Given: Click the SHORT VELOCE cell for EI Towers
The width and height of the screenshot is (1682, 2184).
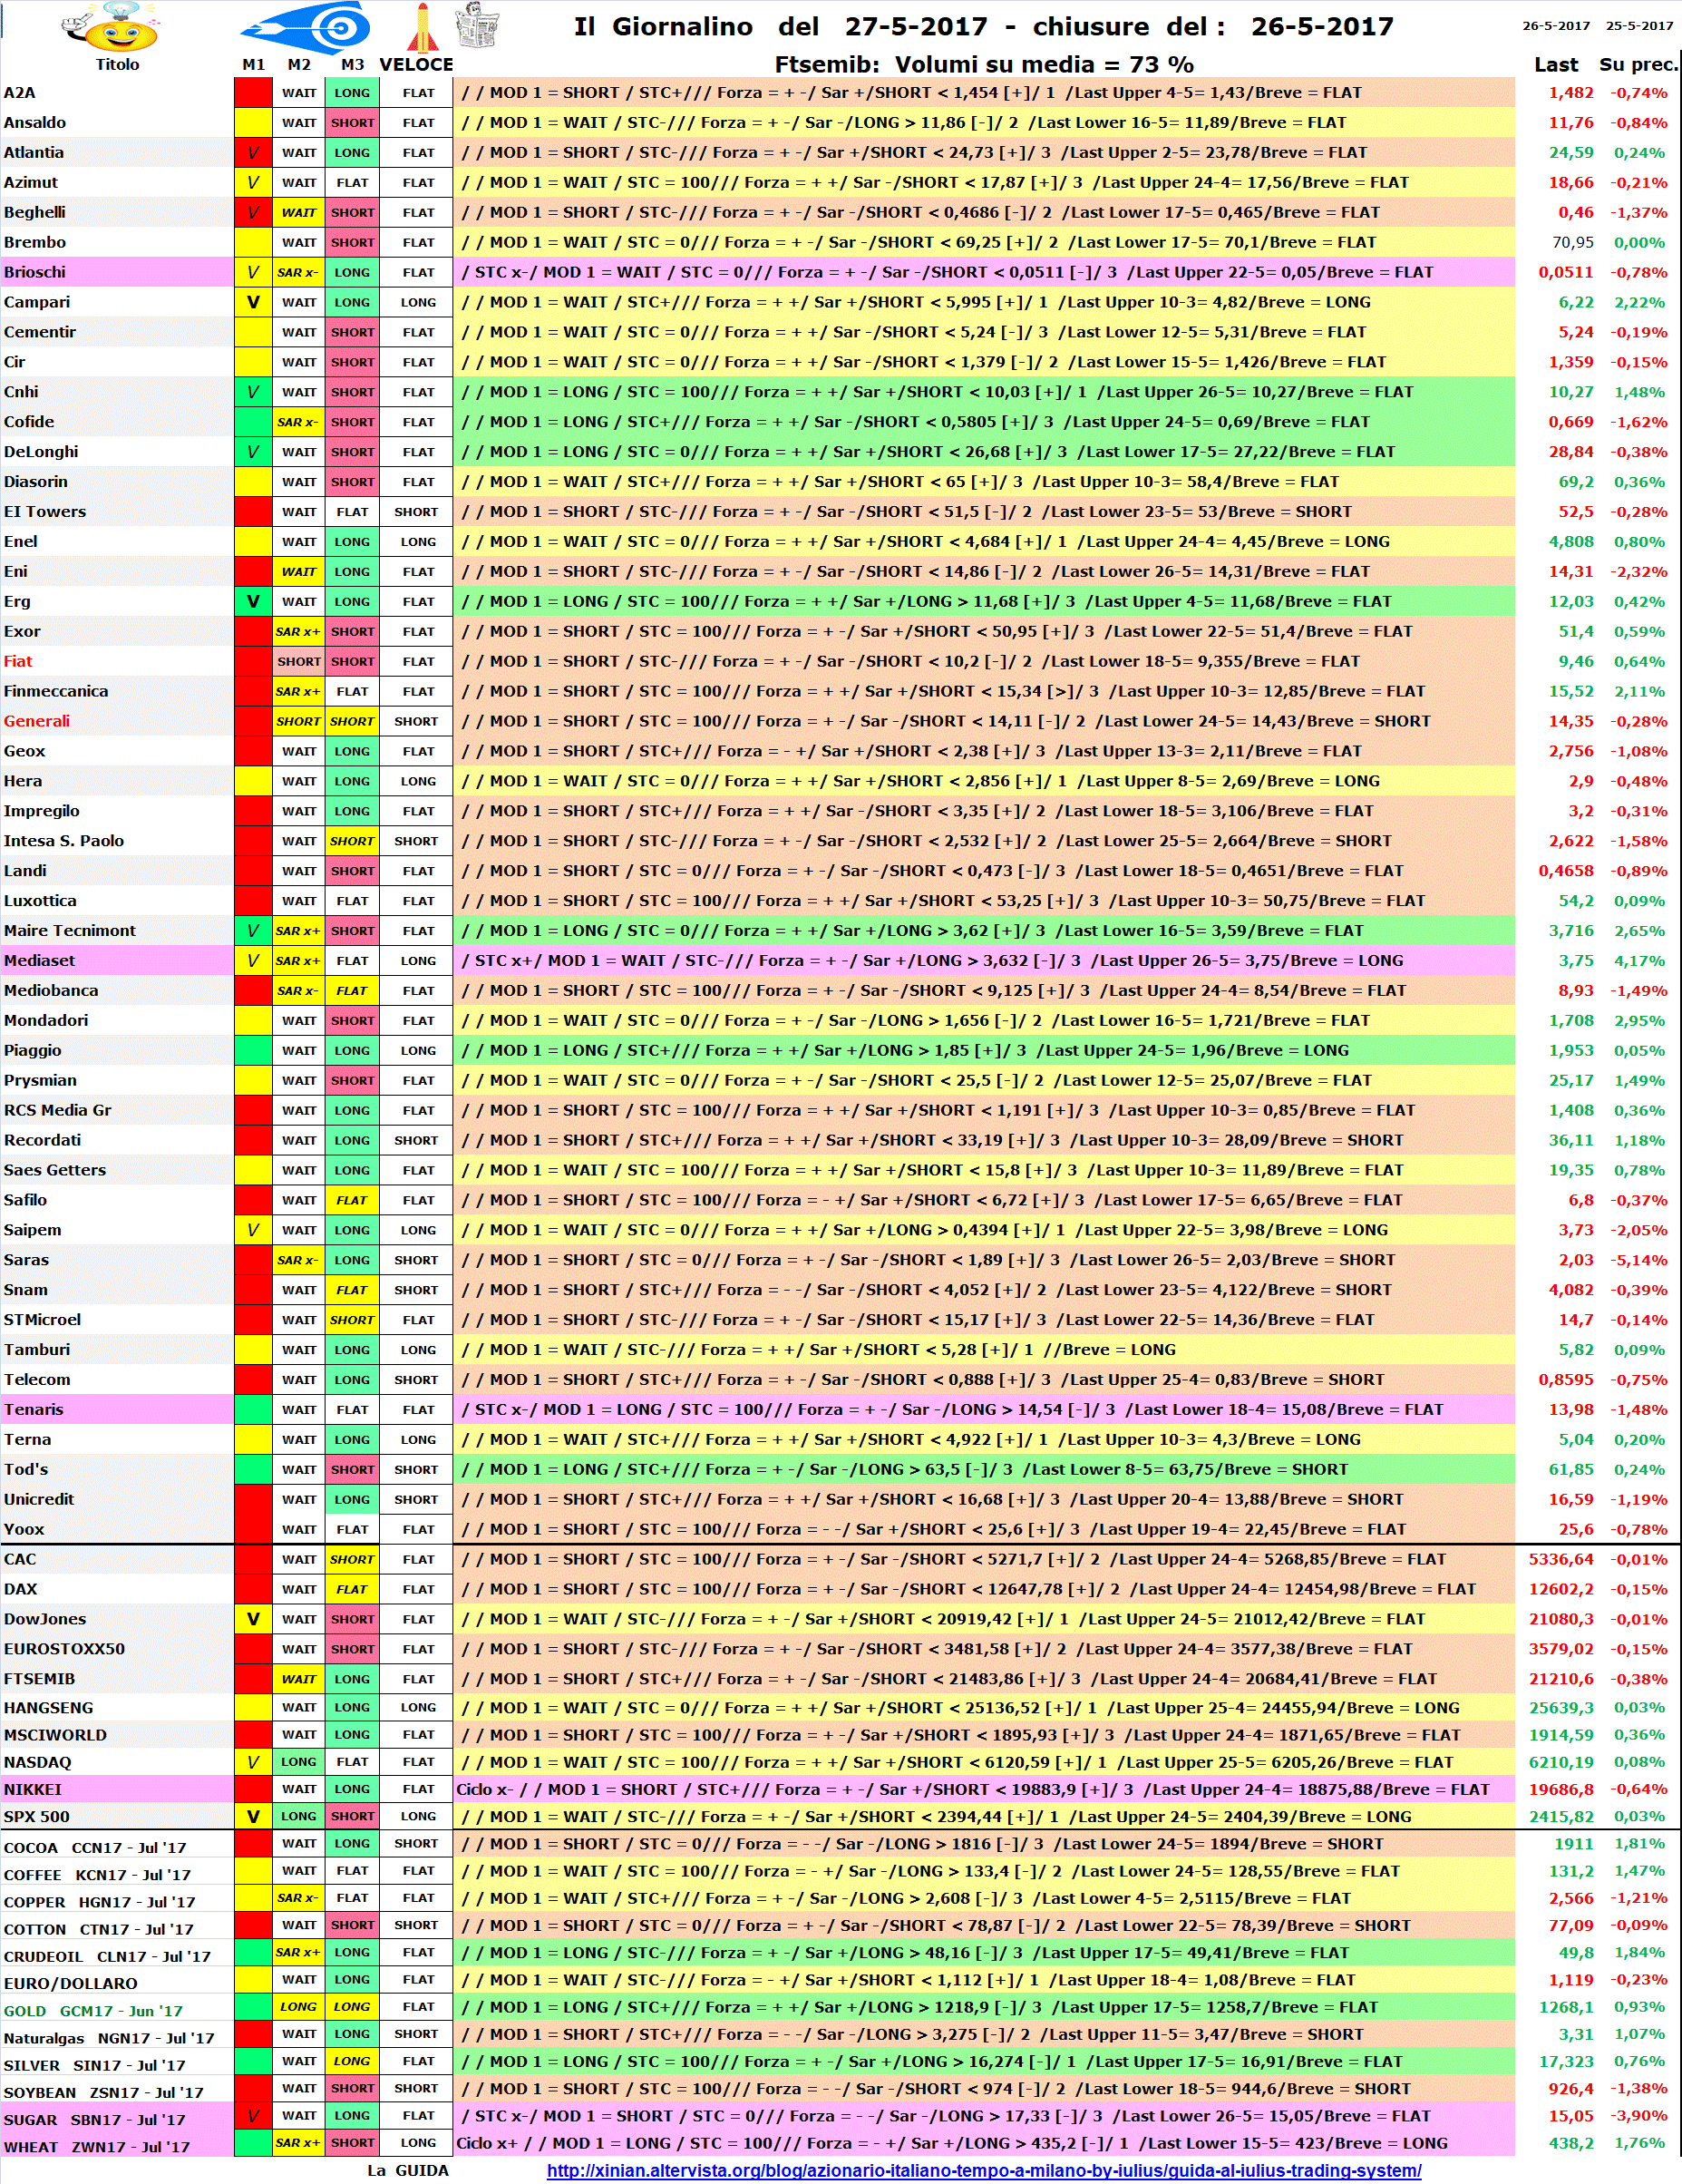Looking at the screenshot, I should click(416, 512).
